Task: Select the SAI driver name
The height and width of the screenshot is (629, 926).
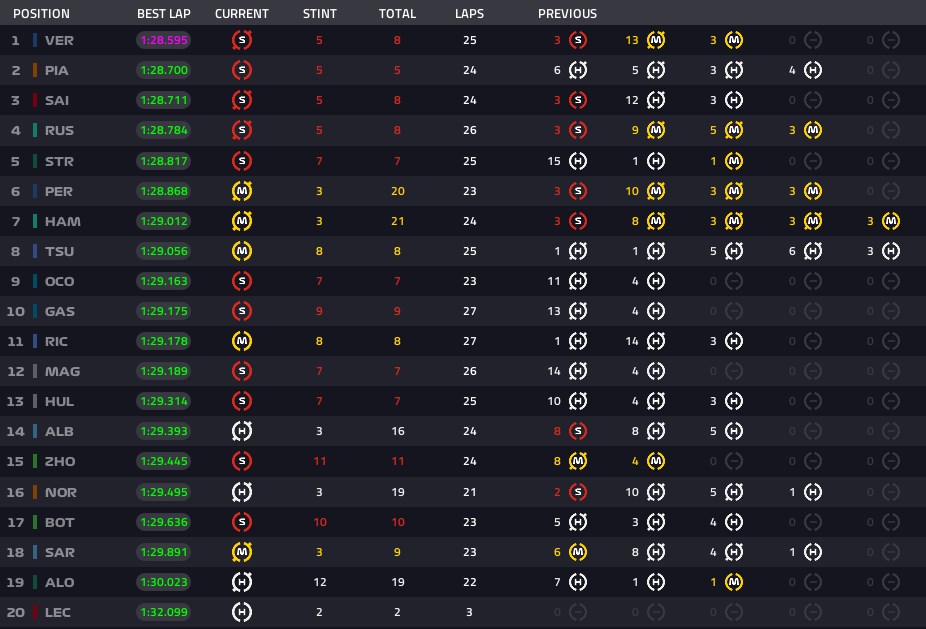Action: coord(57,100)
